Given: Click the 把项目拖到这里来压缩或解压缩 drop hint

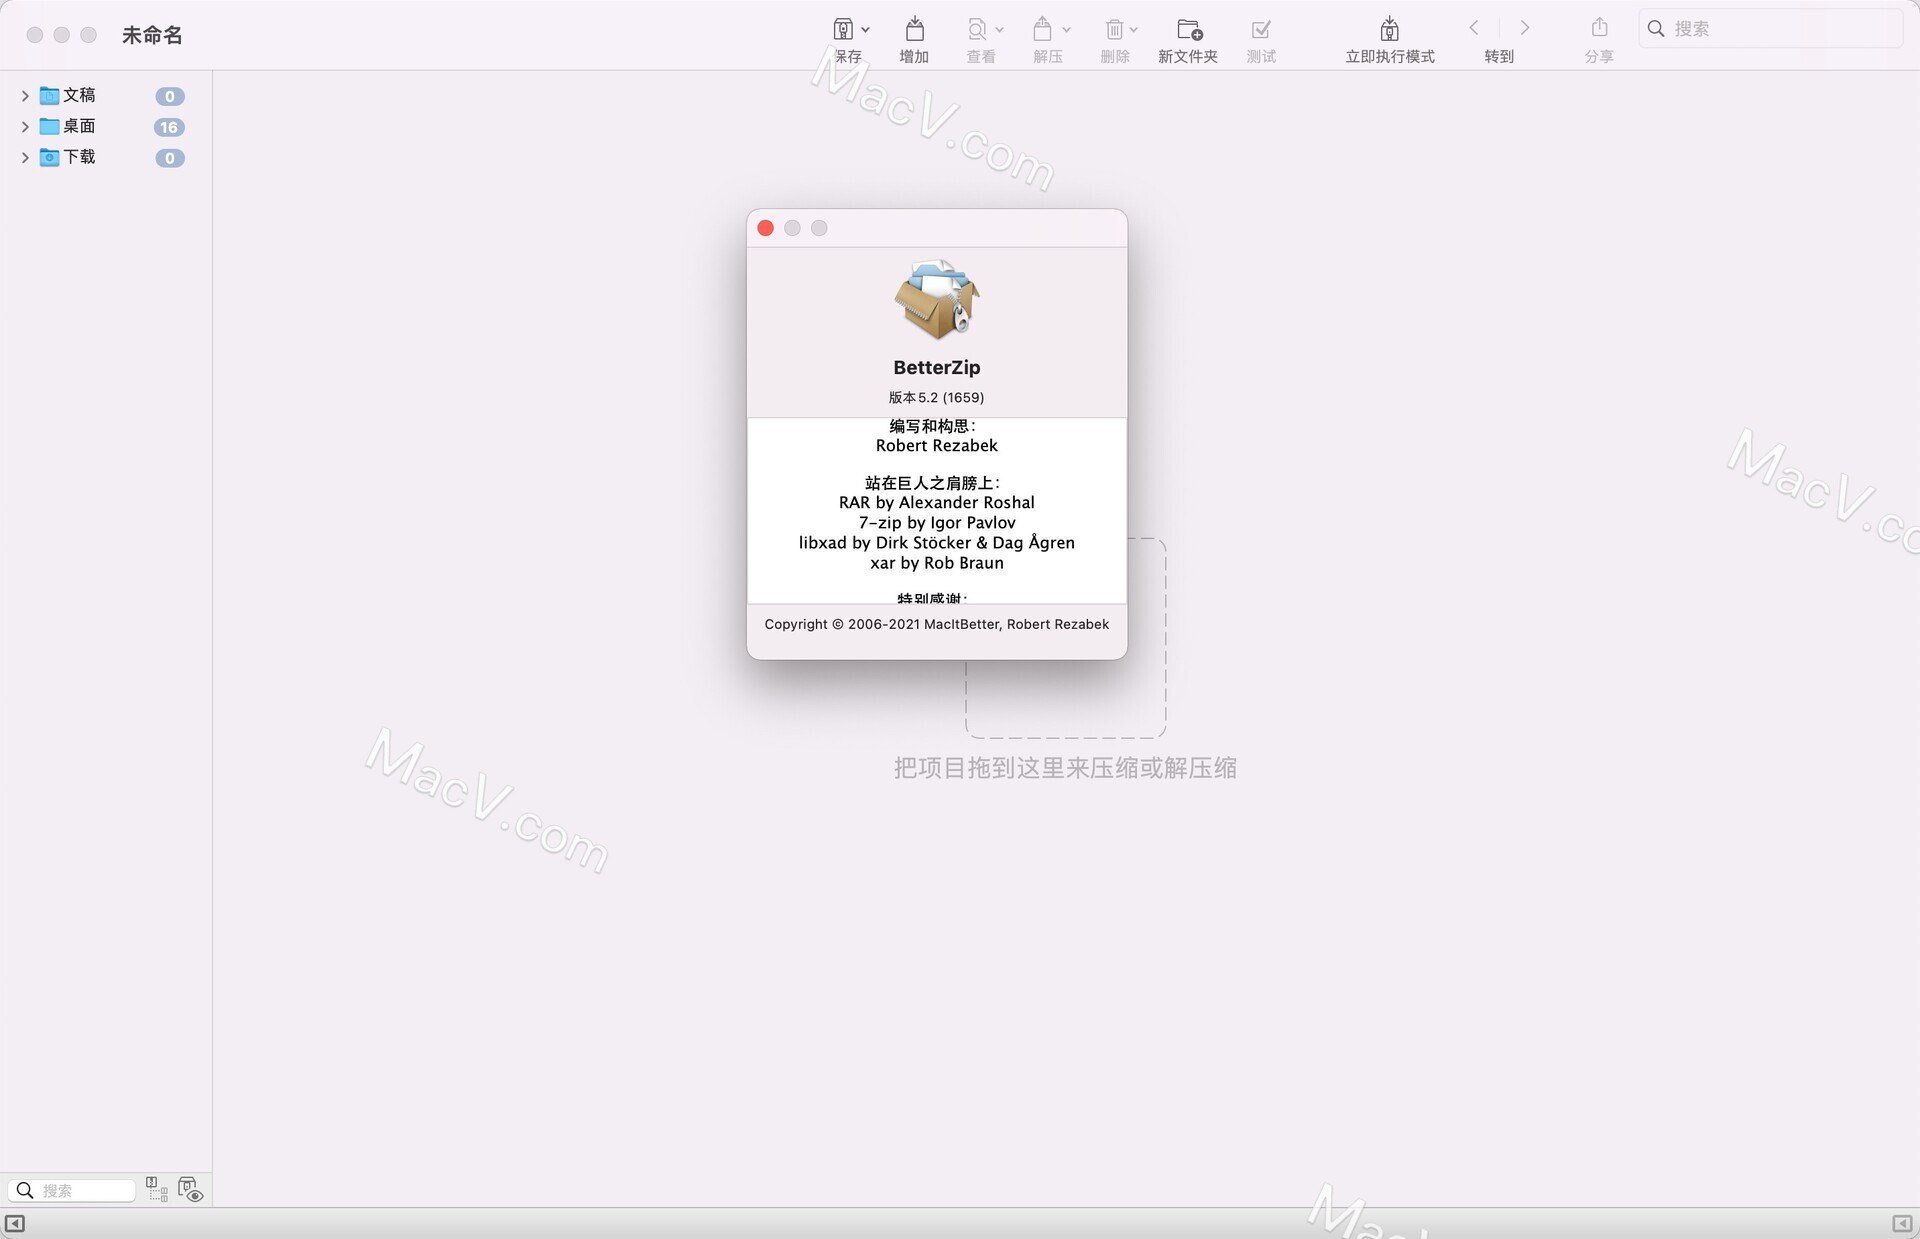Looking at the screenshot, I should coord(1065,768).
